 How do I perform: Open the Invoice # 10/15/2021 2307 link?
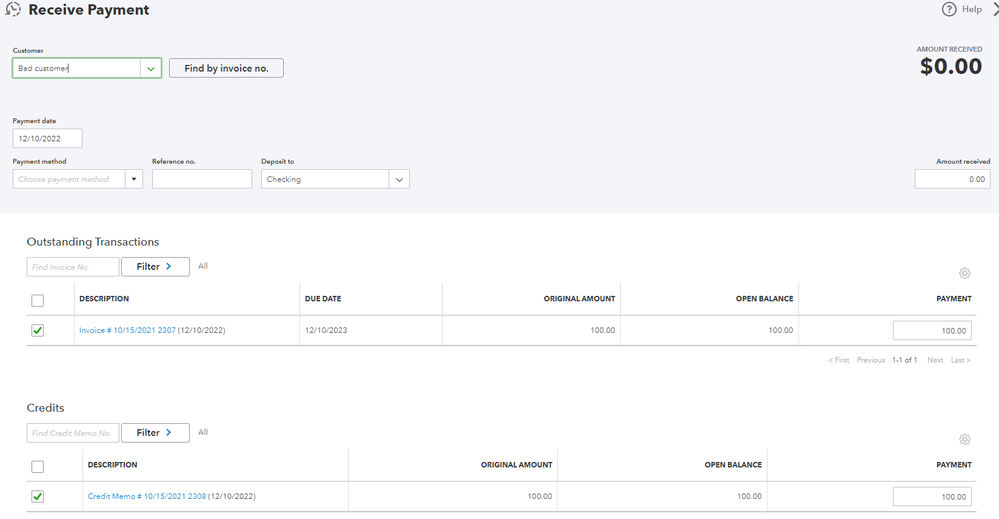click(x=127, y=330)
